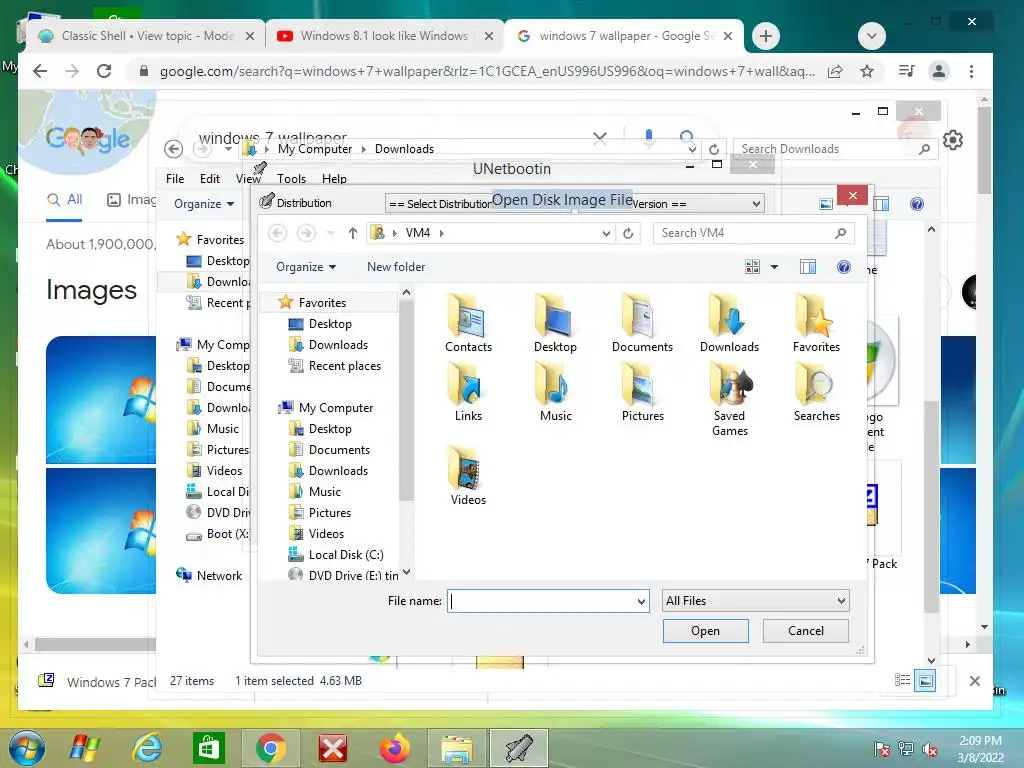Open Organize menu in the Downloads Explorer window
The image size is (1024, 768).
tap(204, 204)
